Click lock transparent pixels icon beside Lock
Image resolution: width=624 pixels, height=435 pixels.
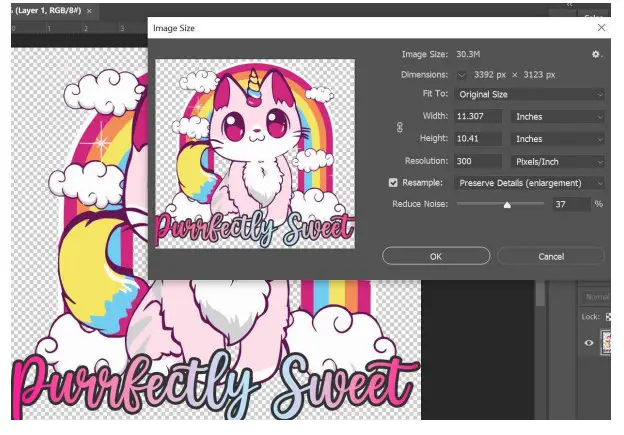[608, 317]
